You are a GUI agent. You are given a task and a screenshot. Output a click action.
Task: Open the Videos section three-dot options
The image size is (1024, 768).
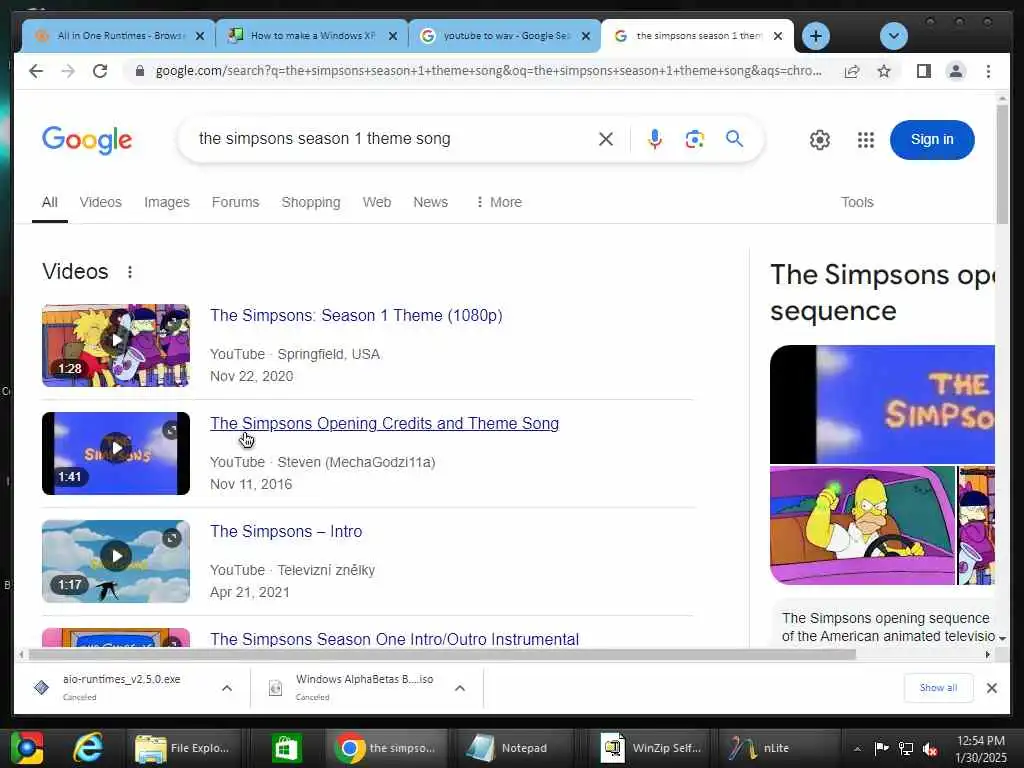pyautogui.click(x=130, y=272)
